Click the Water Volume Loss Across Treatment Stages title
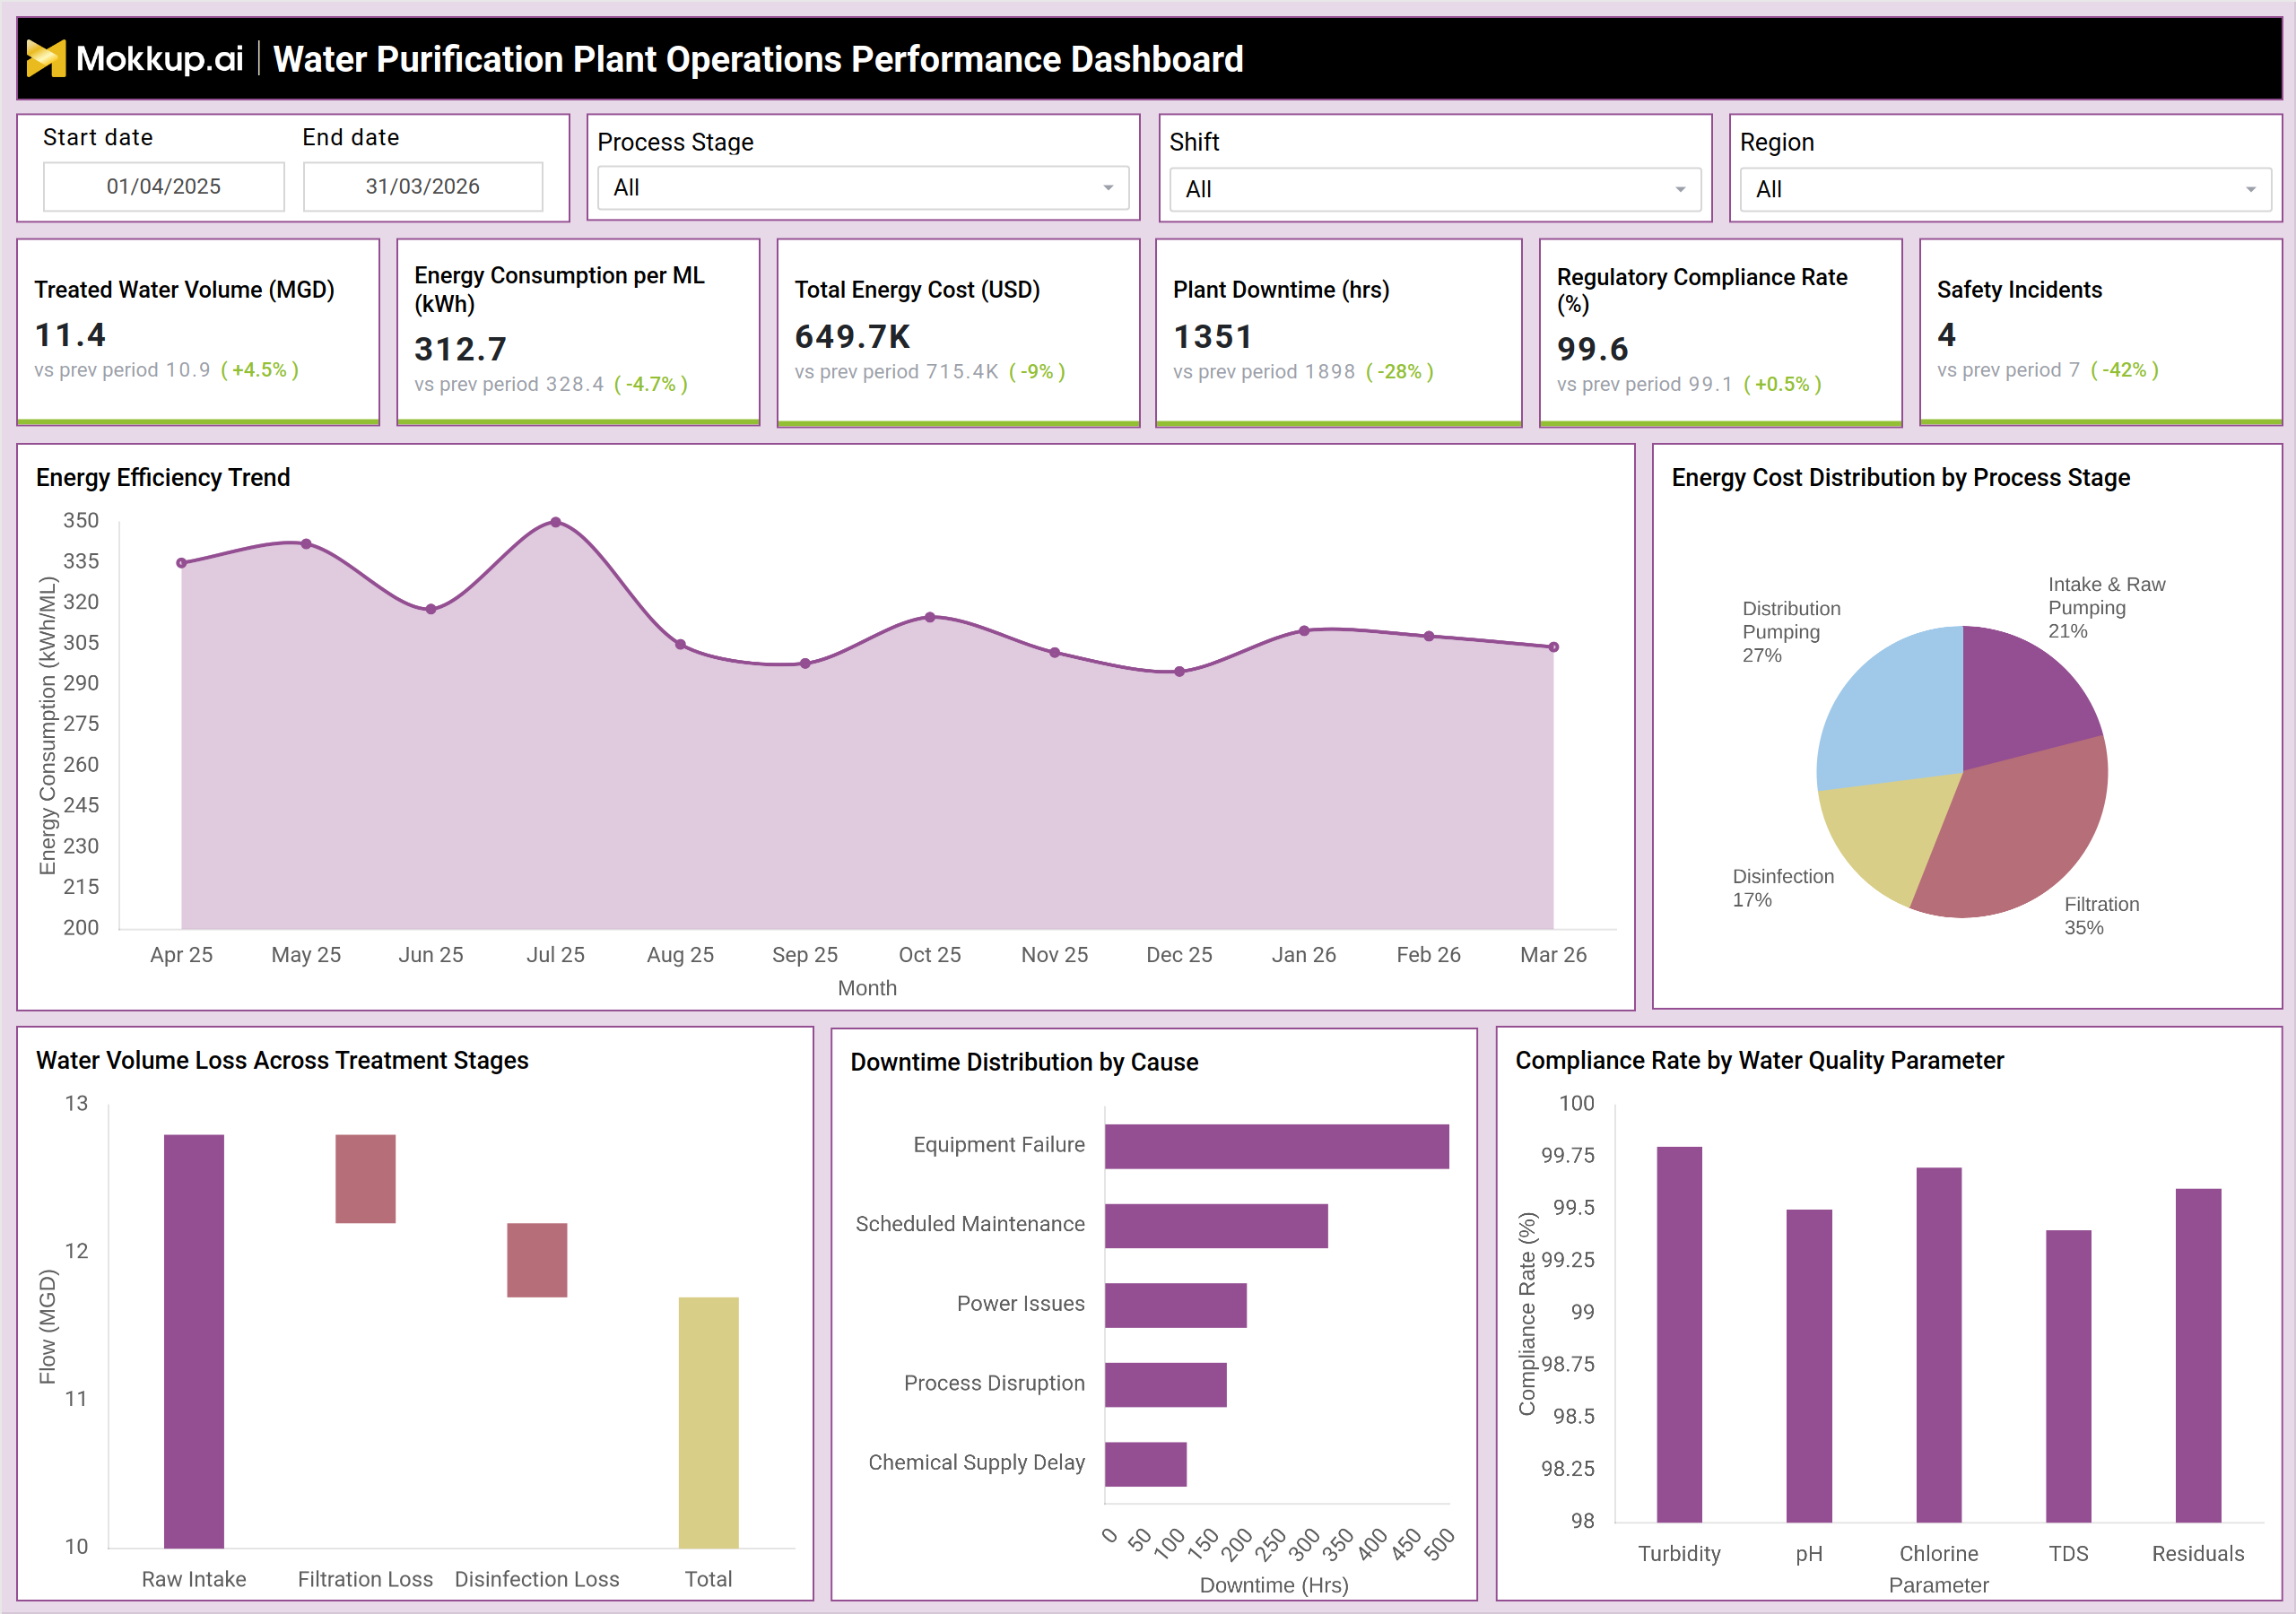This screenshot has height=1614, width=2296. tap(282, 1060)
